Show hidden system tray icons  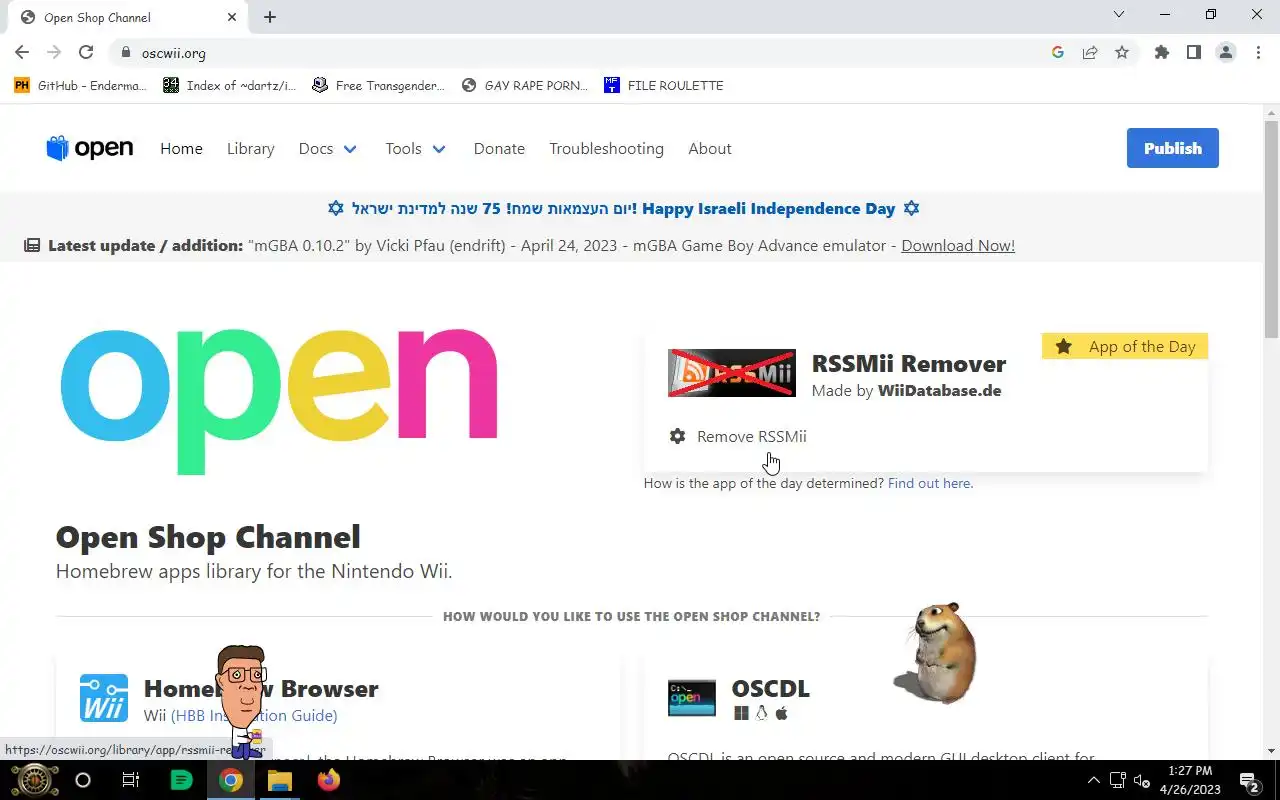click(x=1092, y=781)
